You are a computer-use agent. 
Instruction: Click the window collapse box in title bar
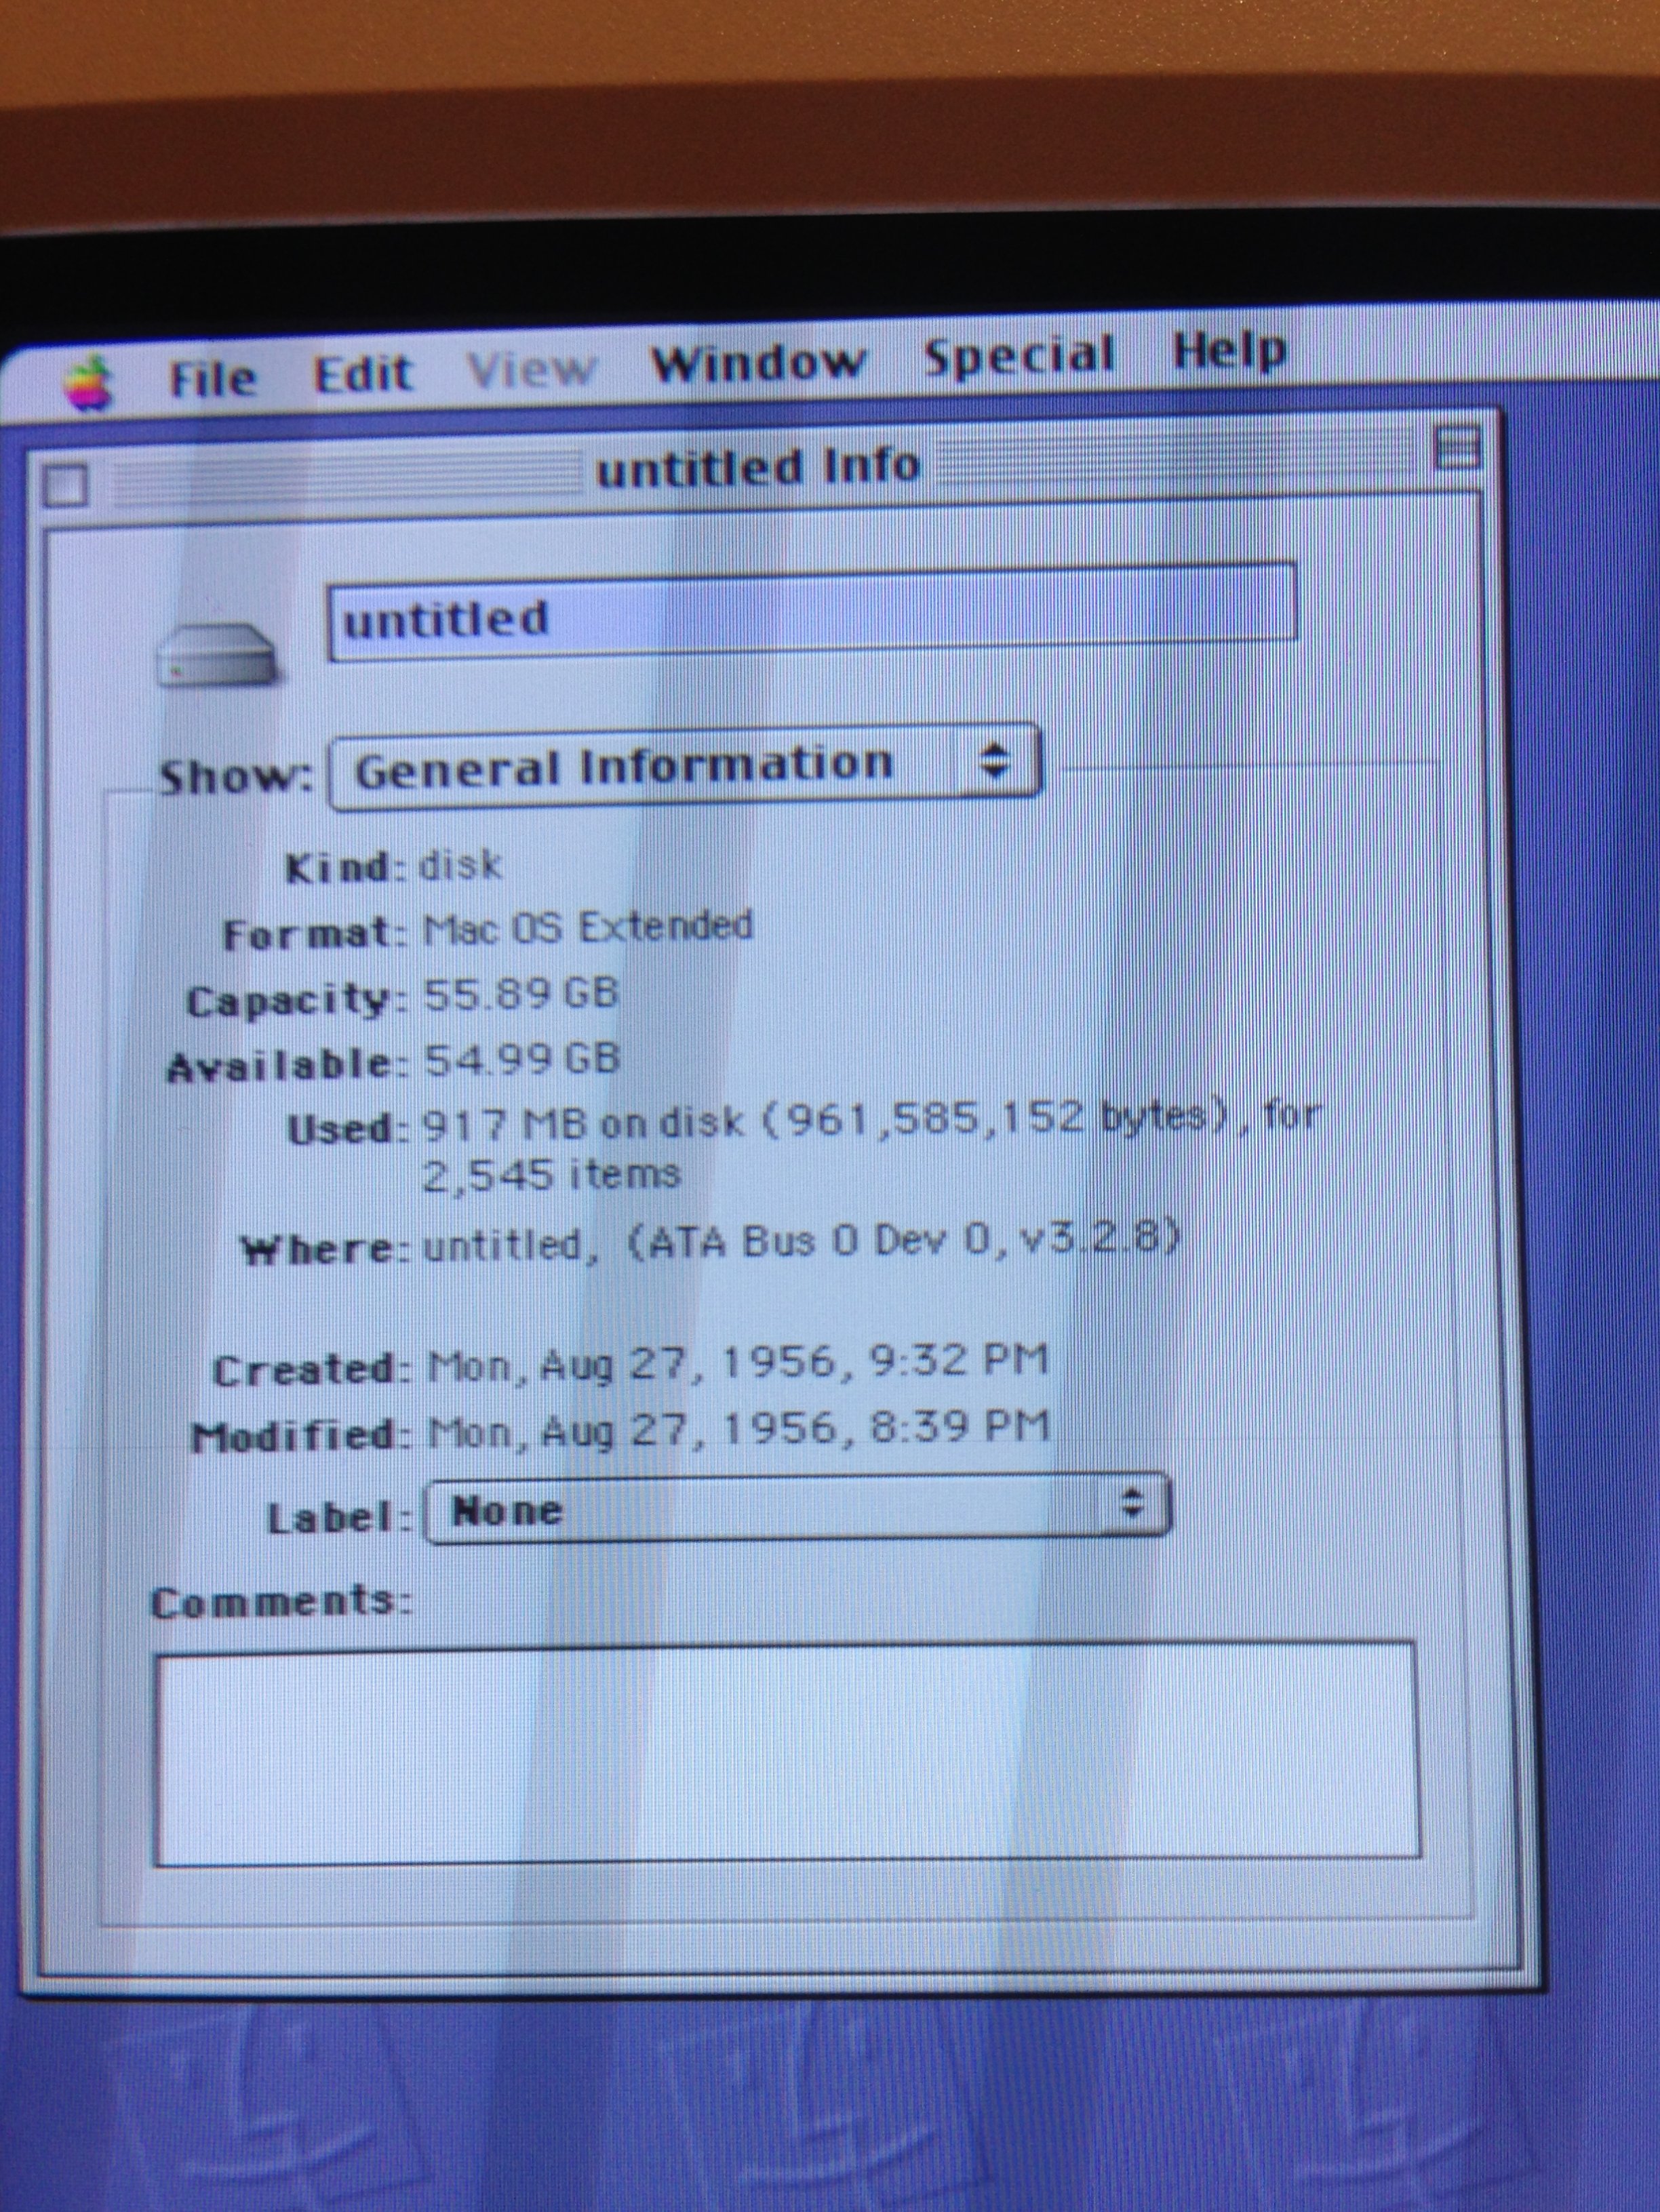point(1456,448)
